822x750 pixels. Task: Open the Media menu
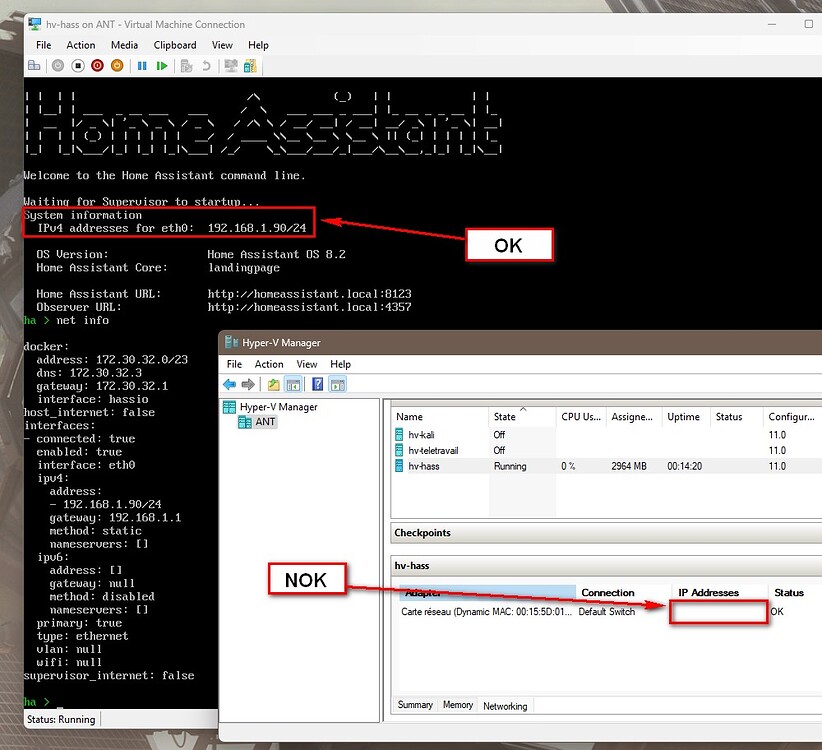pyautogui.click(x=124, y=45)
